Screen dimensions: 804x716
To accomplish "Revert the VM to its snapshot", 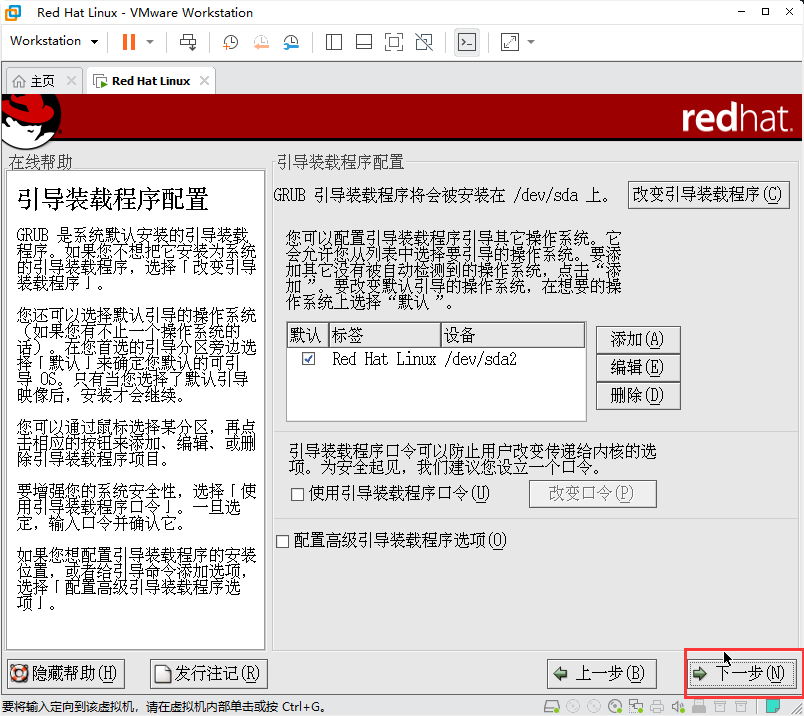I will pyautogui.click(x=262, y=41).
